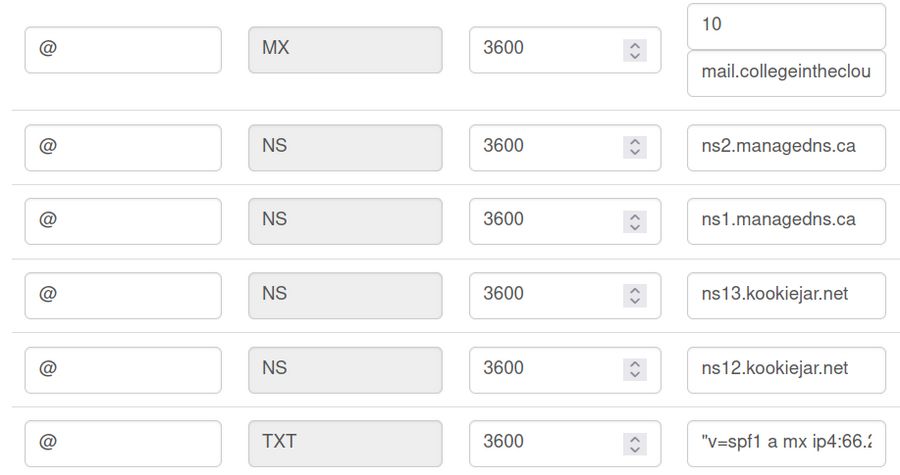Screen dimensions: 900x475
Task: Click the TTL stepper in the TXT row
Action: [x=634, y=443]
